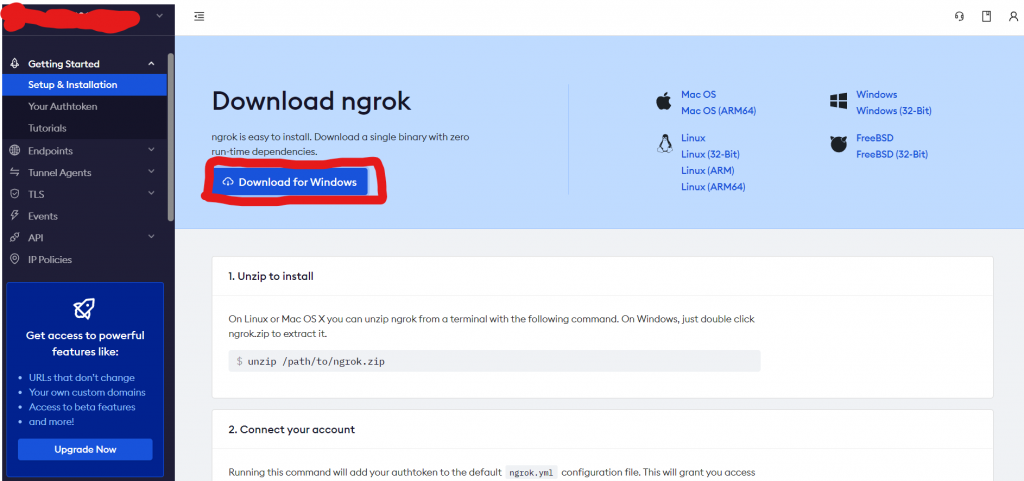Click the FreeBSD daemon icon

(x=839, y=144)
